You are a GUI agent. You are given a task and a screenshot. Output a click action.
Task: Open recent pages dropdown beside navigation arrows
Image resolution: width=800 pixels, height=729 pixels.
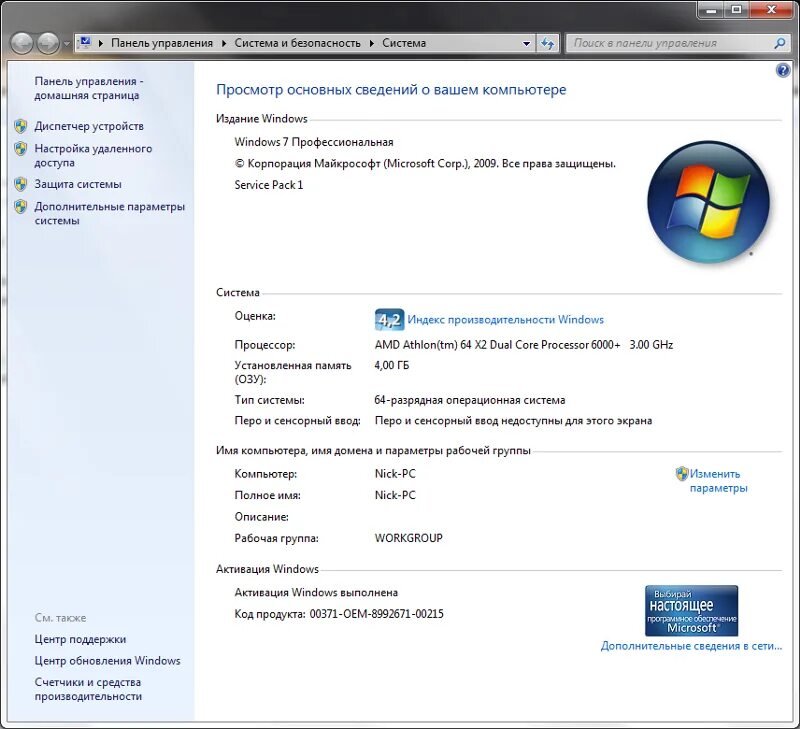(67, 44)
